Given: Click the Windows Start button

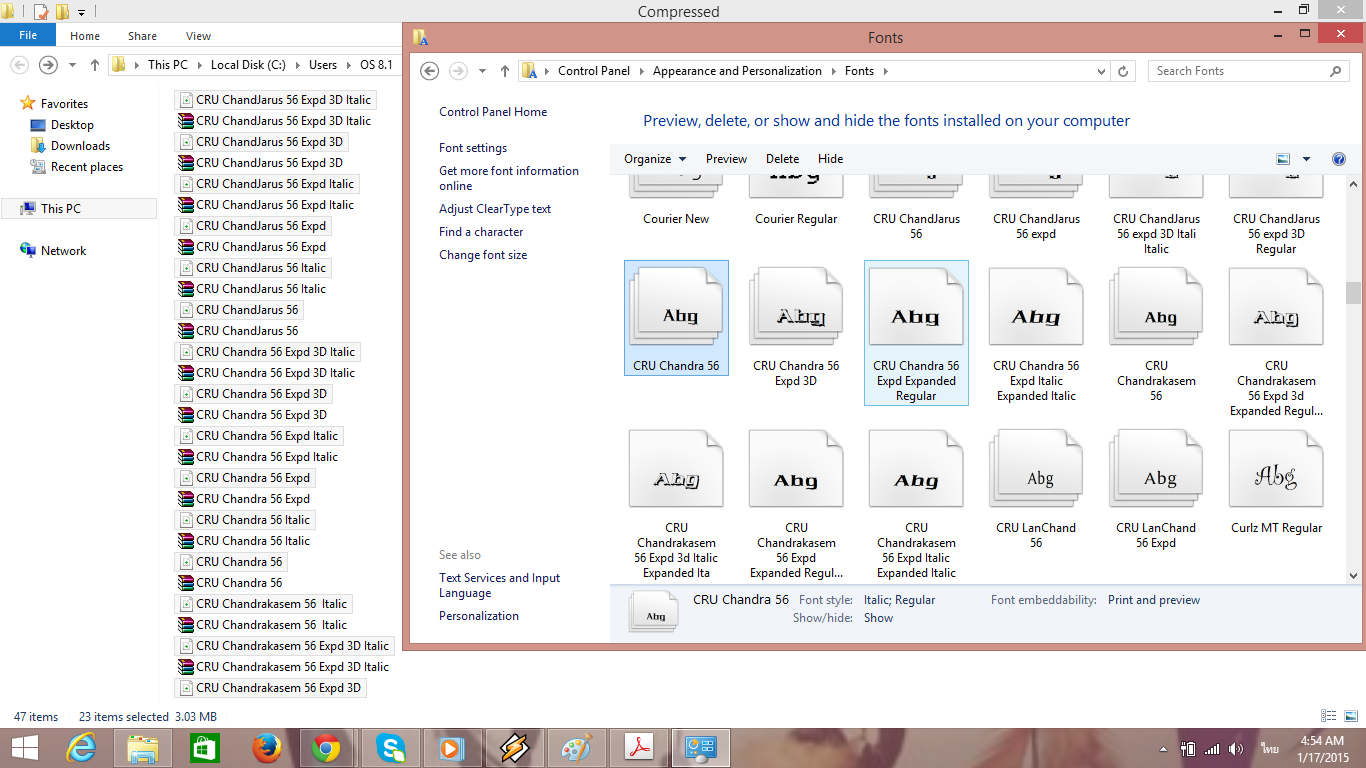Looking at the screenshot, I should [24, 747].
